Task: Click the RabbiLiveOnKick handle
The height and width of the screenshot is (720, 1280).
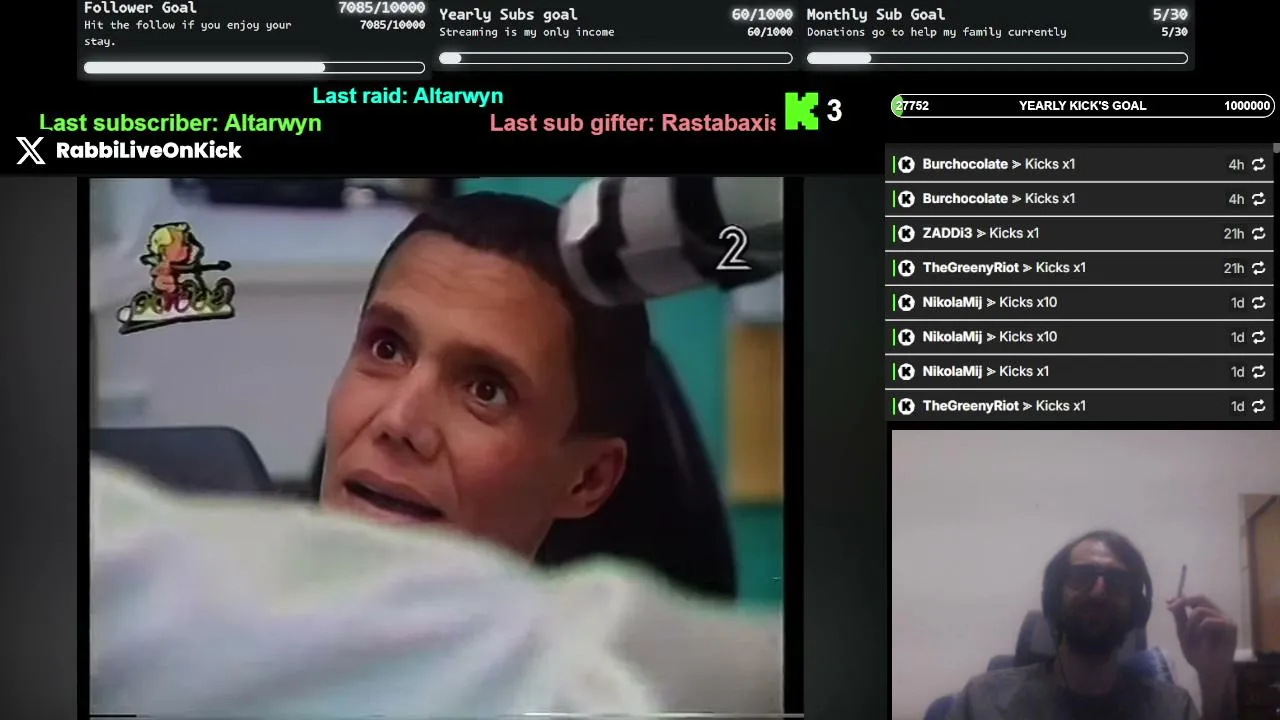Action: 149,151
